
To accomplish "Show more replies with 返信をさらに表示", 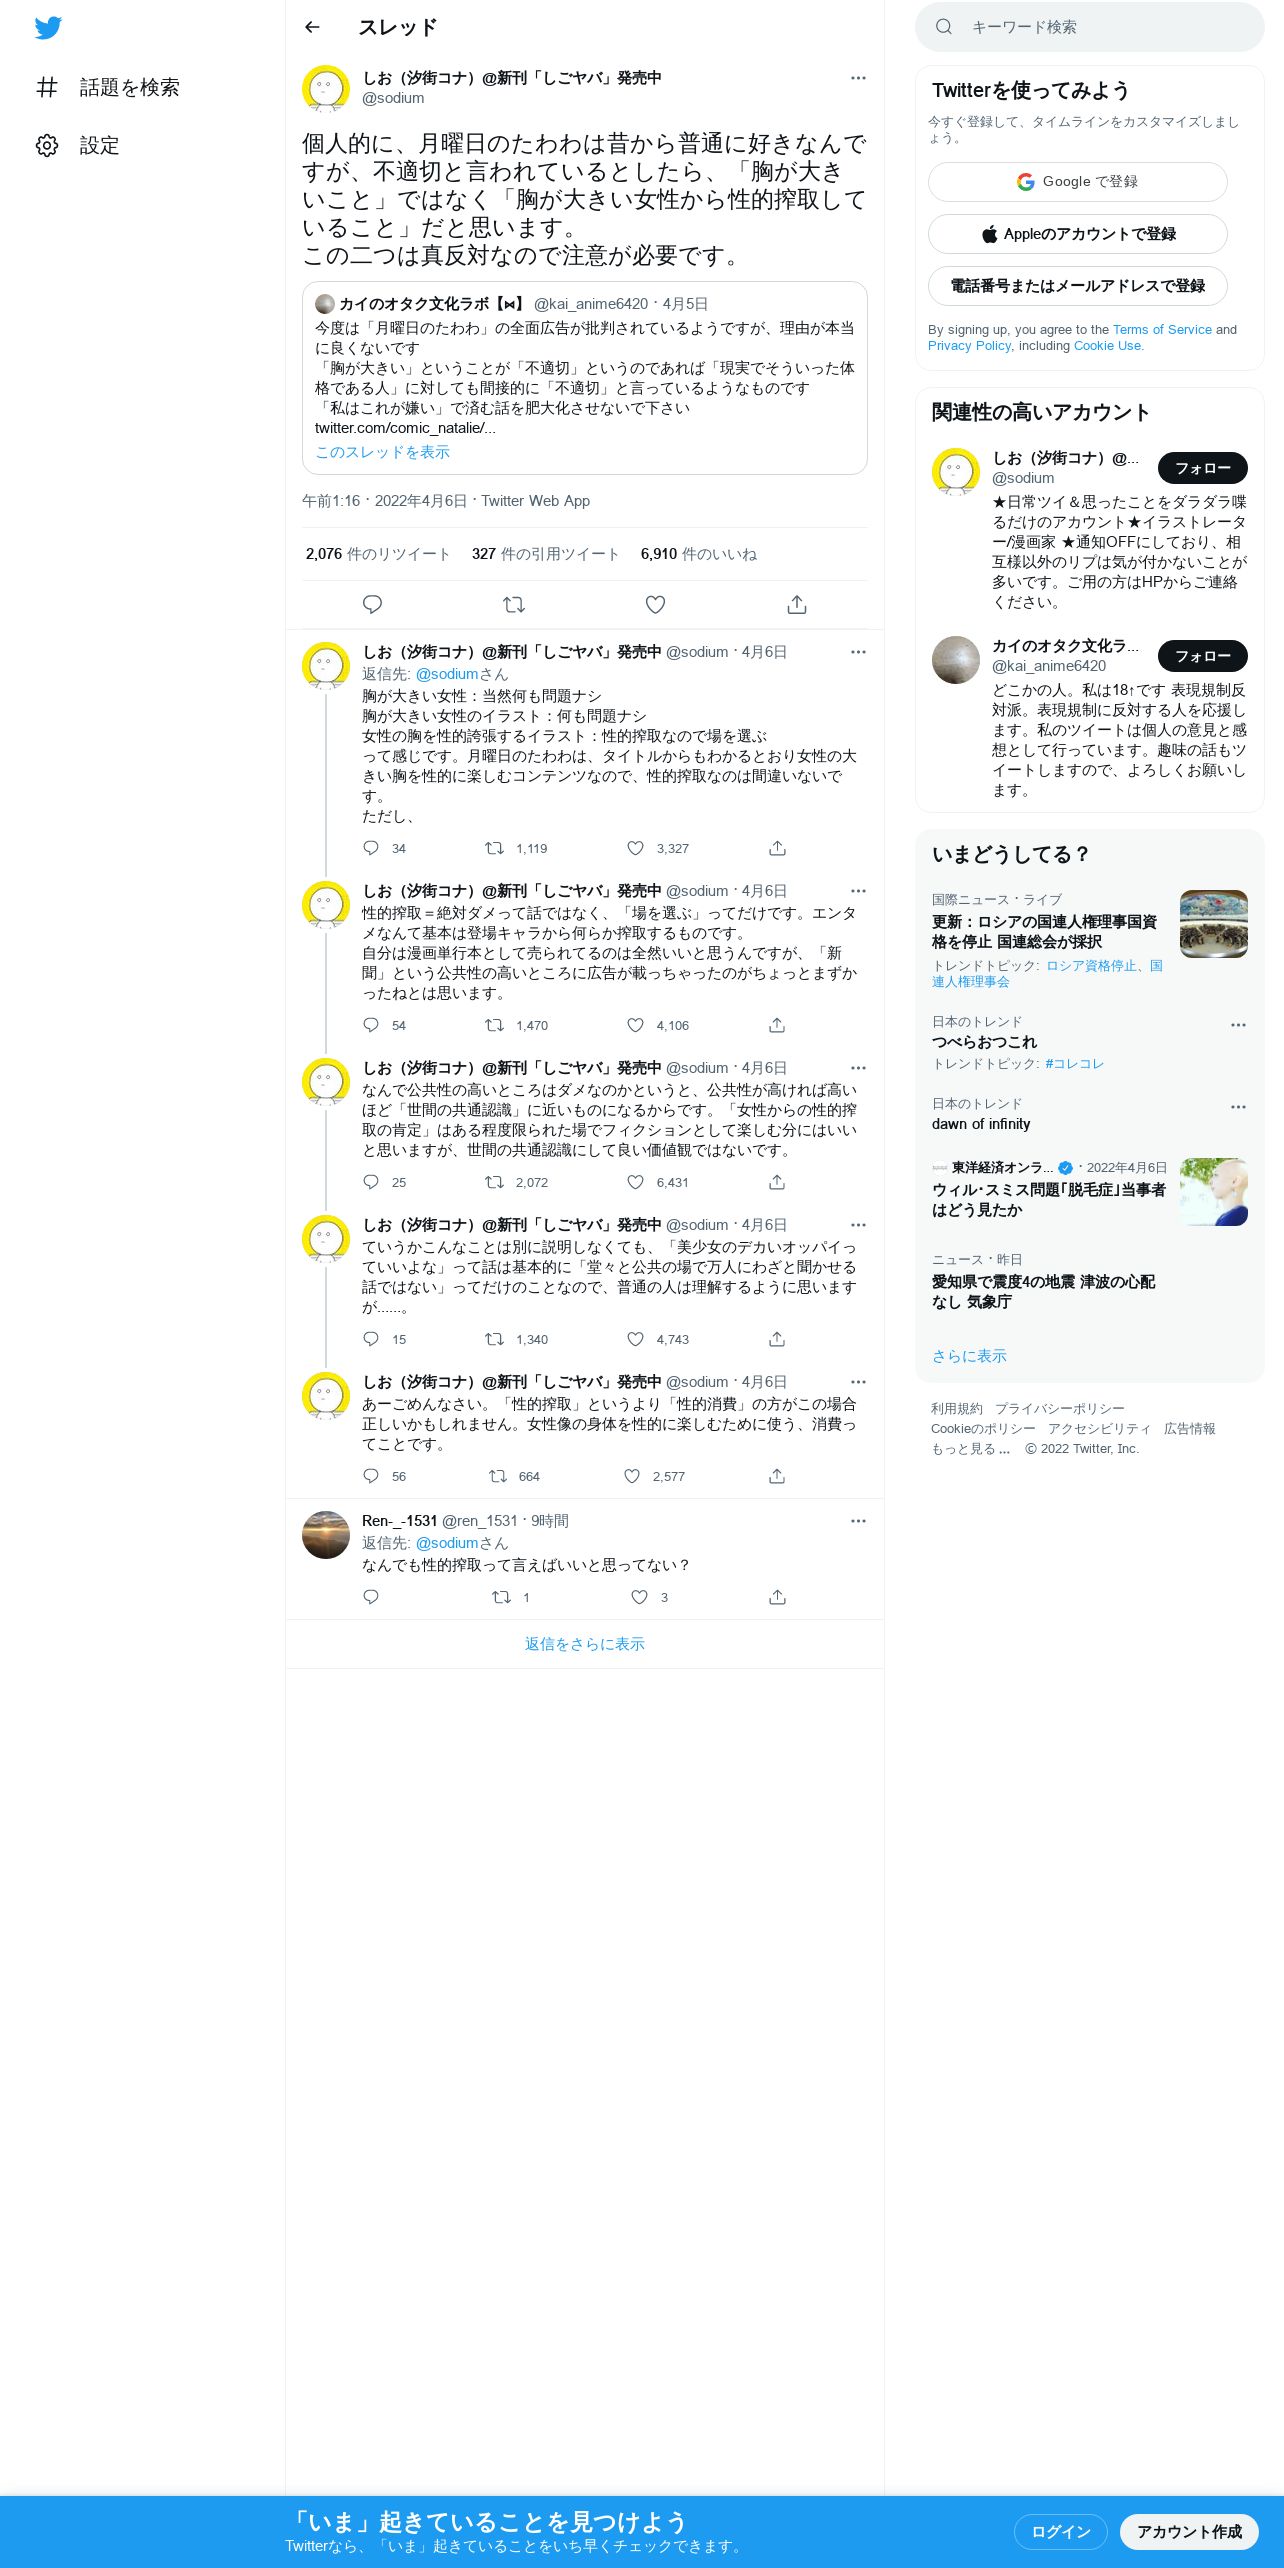I will tap(585, 1644).
